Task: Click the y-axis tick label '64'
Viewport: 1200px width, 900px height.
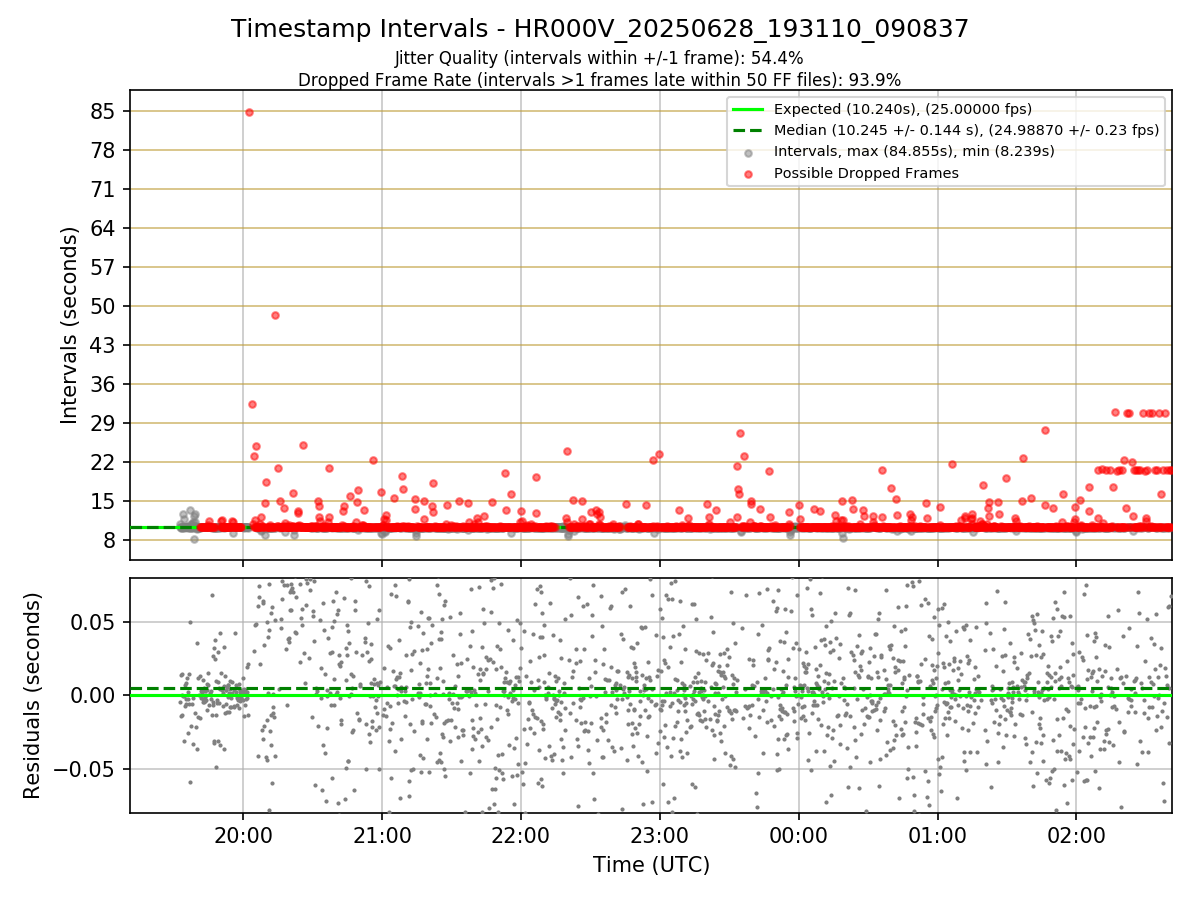Action: 105,228
